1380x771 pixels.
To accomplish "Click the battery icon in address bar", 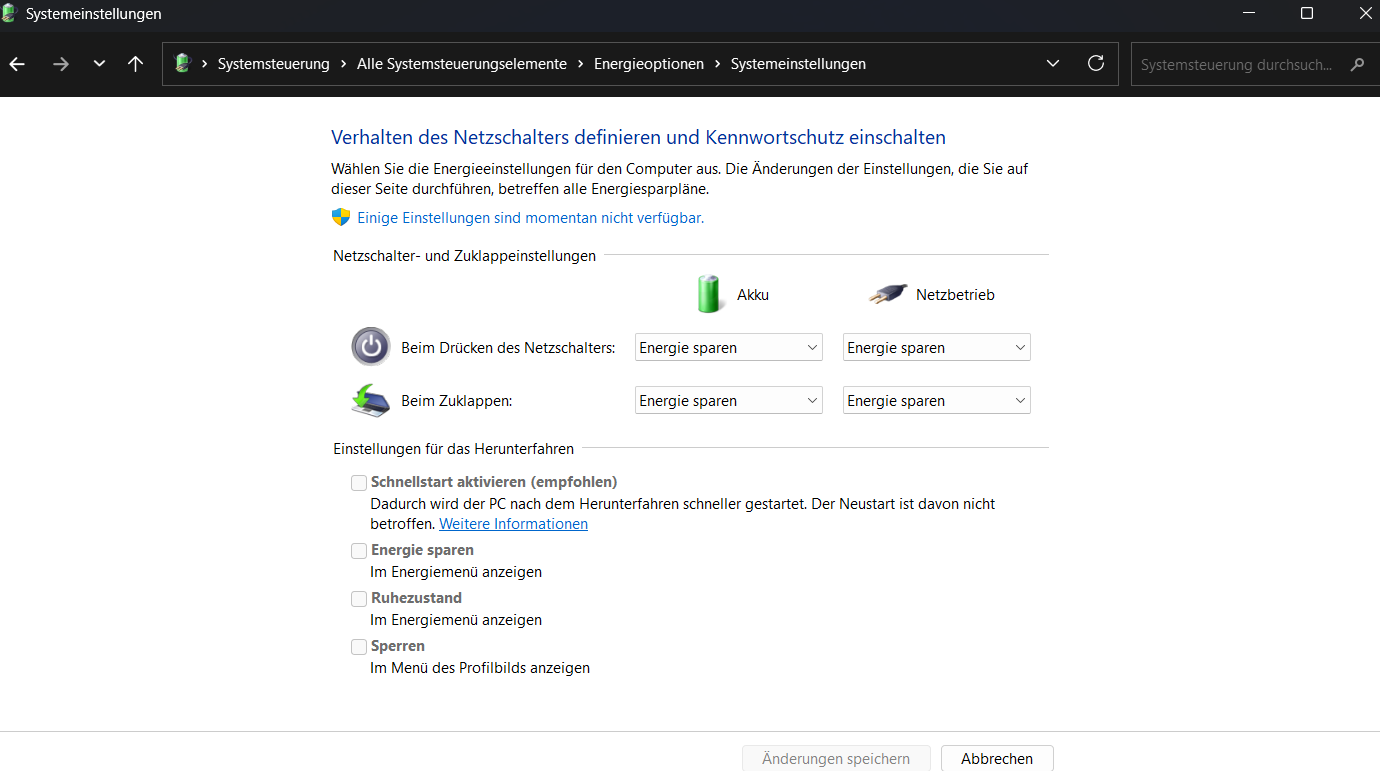I will [x=182, y=63].
